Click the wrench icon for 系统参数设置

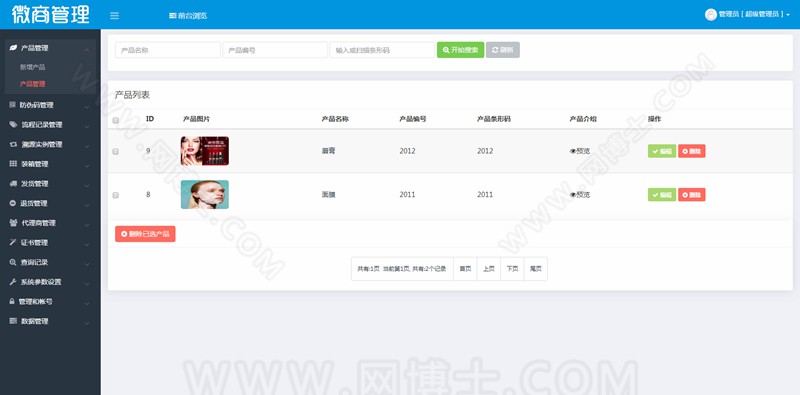pos(13,282)
